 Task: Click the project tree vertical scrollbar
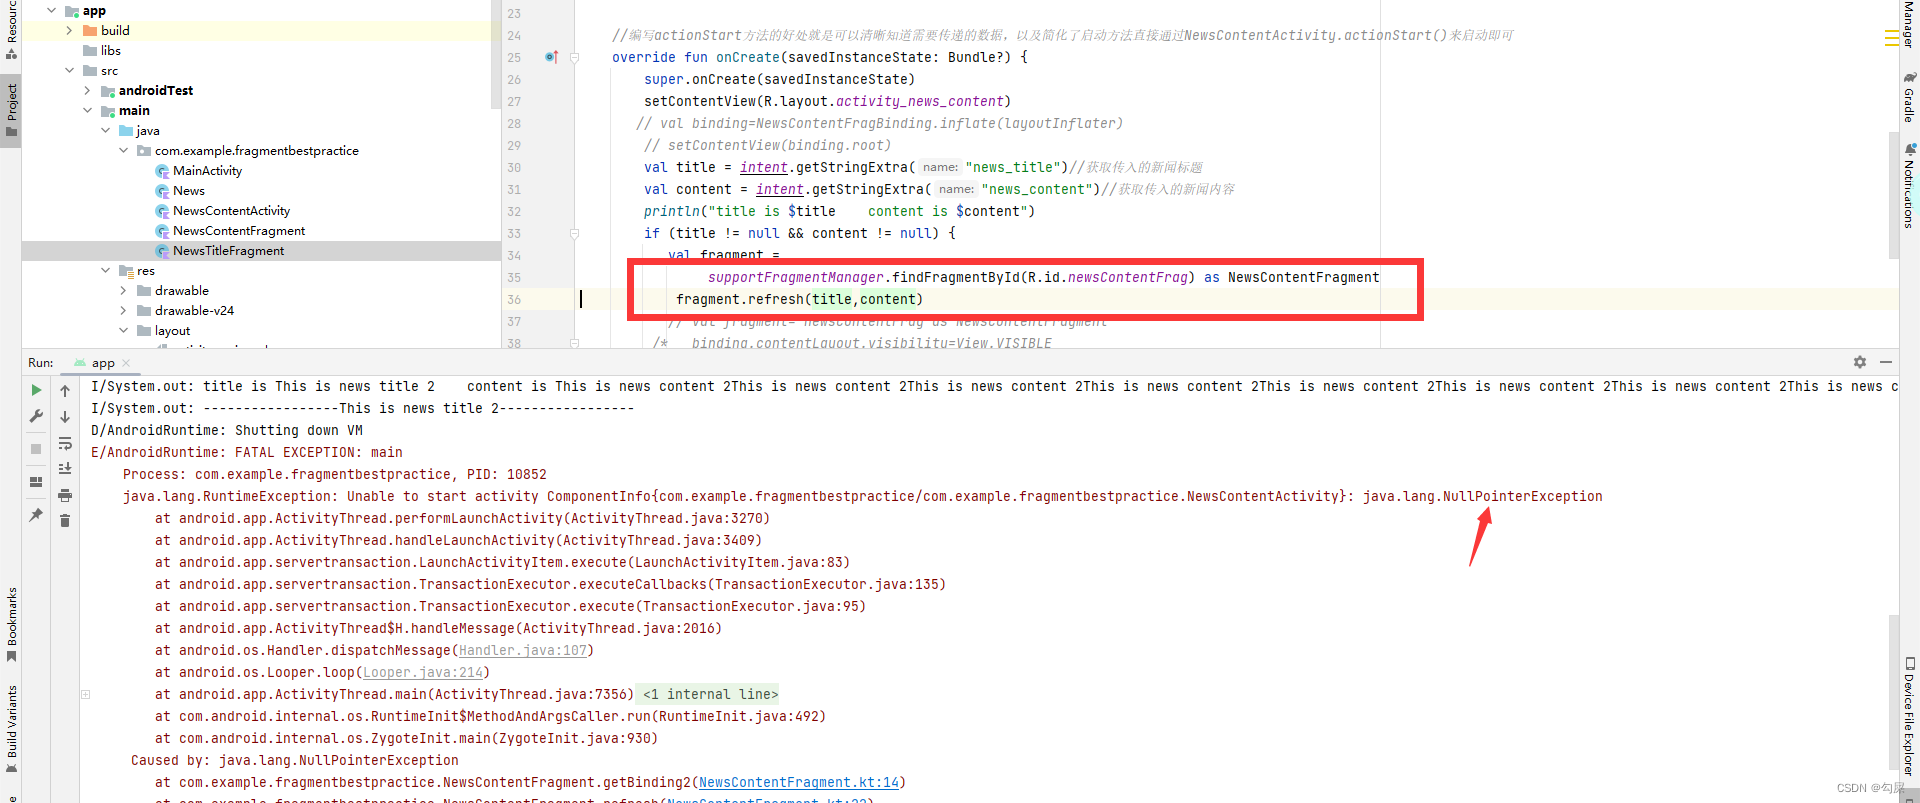[495, 55]
